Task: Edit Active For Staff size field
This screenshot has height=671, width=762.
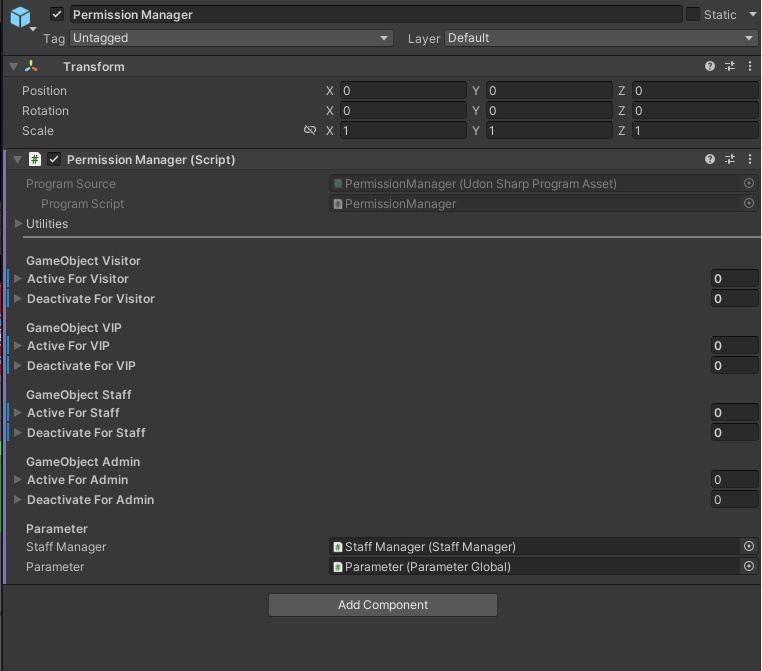Action: 734,413
